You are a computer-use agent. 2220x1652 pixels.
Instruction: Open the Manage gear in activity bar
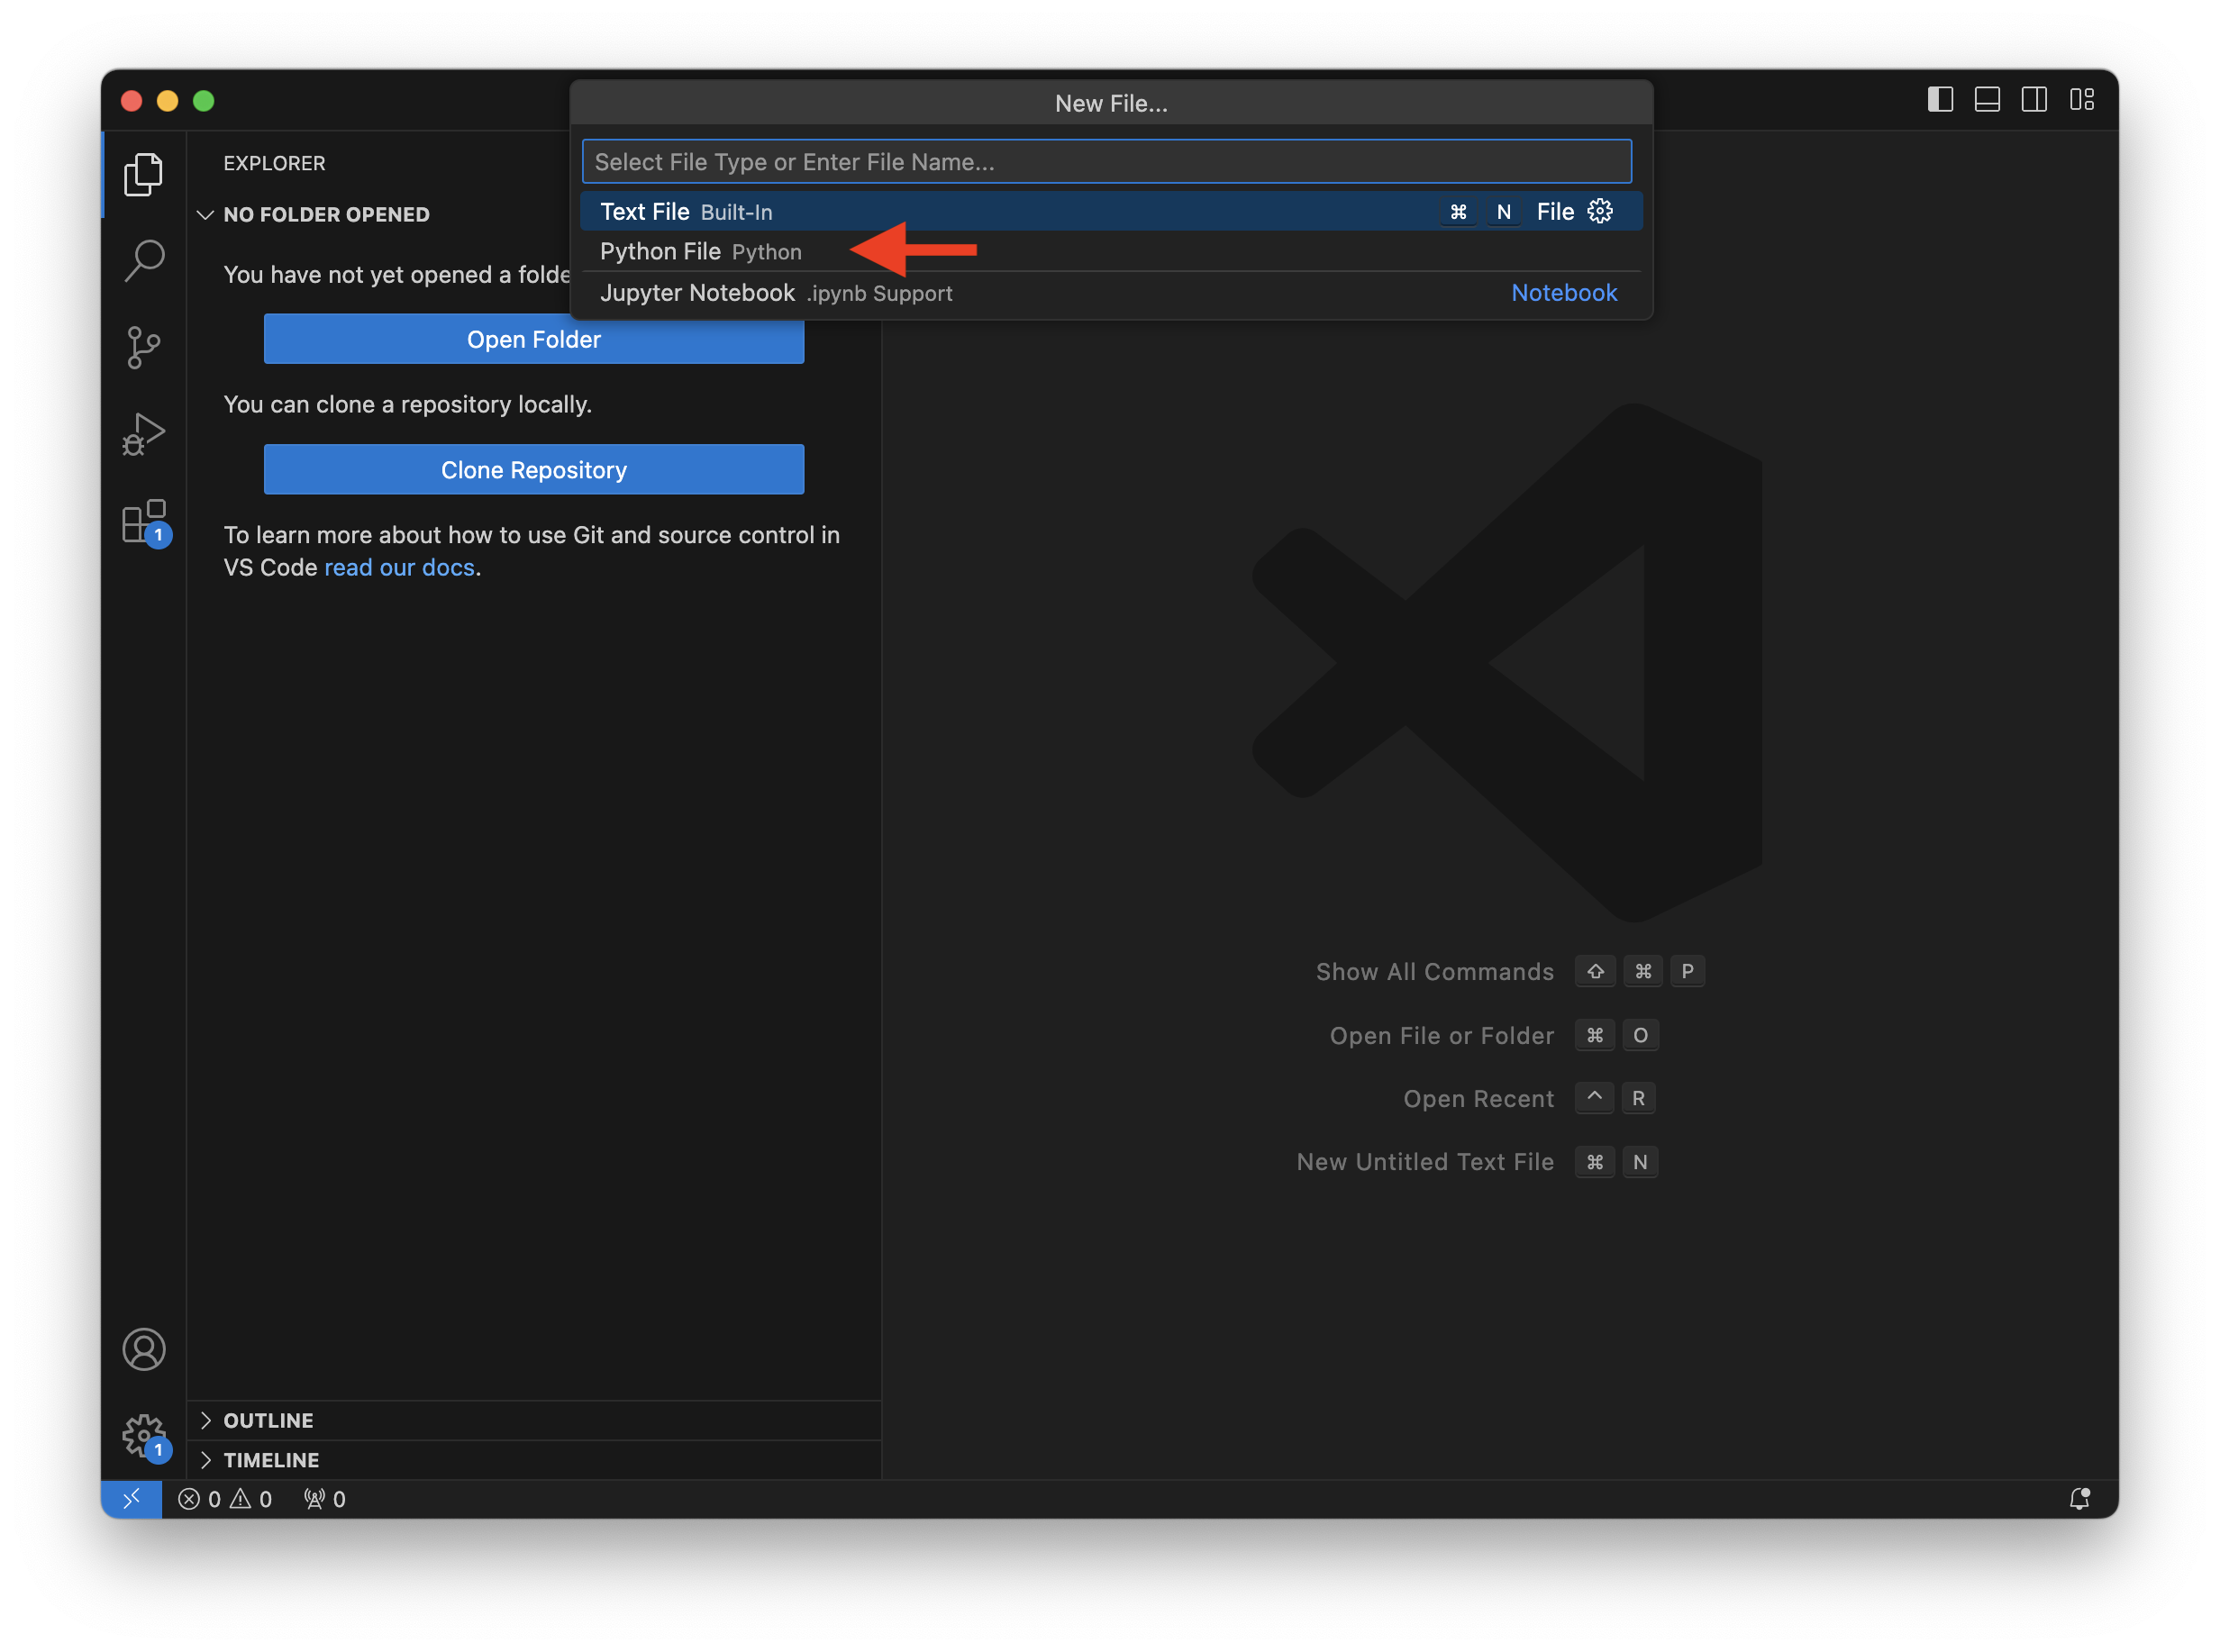(x=144, y=1436)
